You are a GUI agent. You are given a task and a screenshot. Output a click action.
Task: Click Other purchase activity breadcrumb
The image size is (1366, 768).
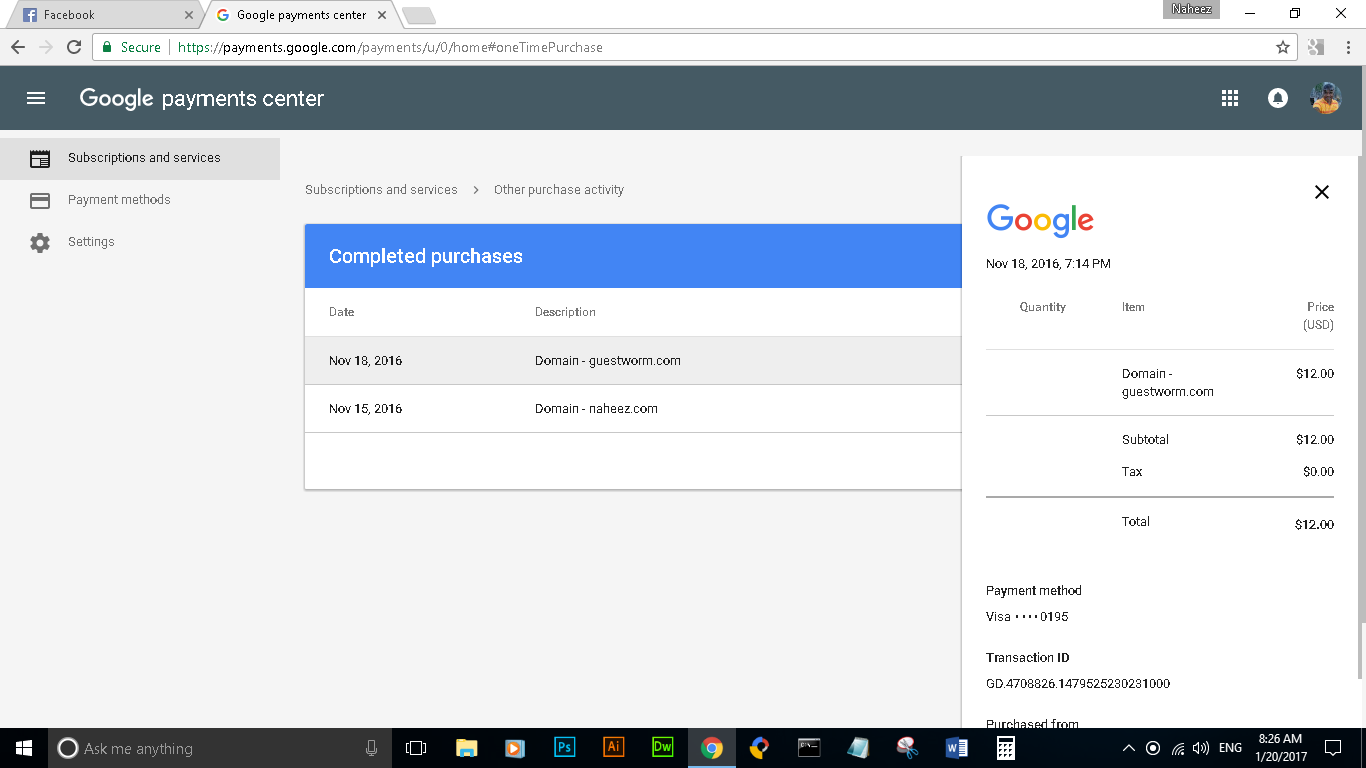tap(559, 190)
